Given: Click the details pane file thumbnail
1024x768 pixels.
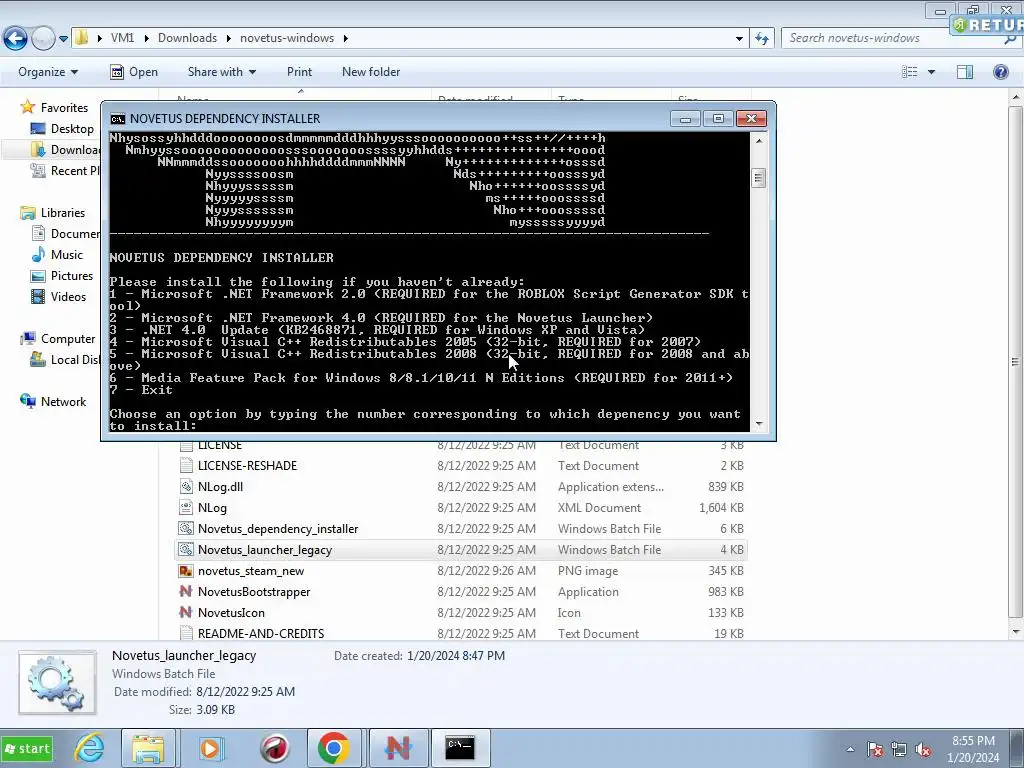Looking at the screenshot, I should [57, 682].
